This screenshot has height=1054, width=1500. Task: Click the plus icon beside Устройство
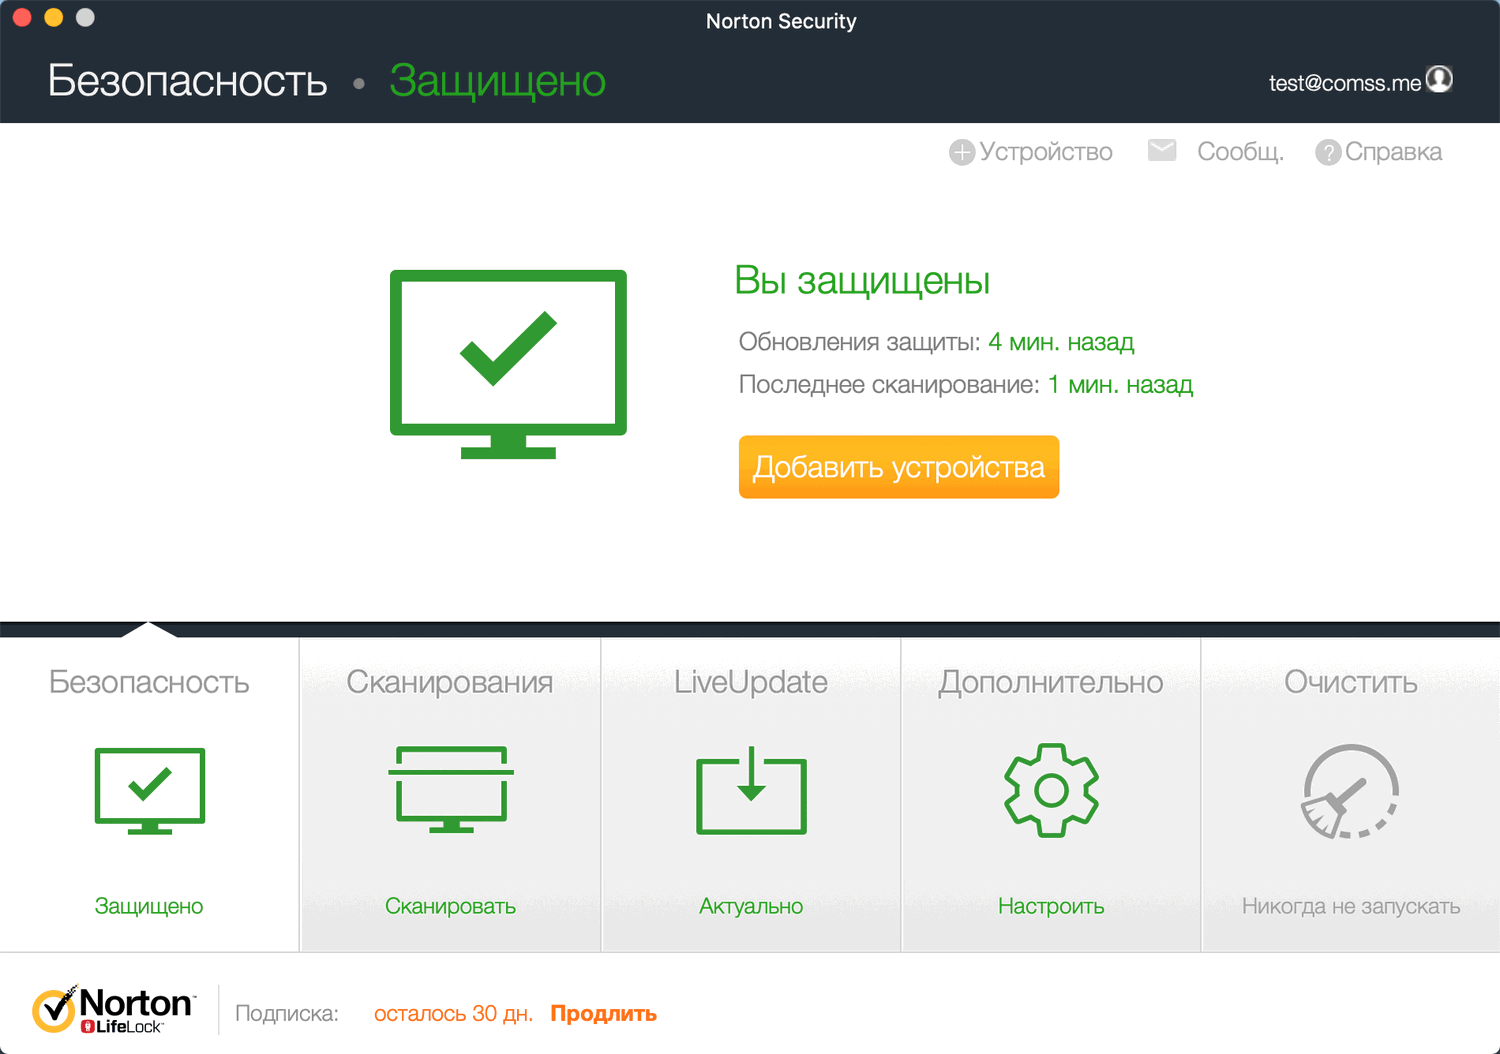tap(962, 152)
